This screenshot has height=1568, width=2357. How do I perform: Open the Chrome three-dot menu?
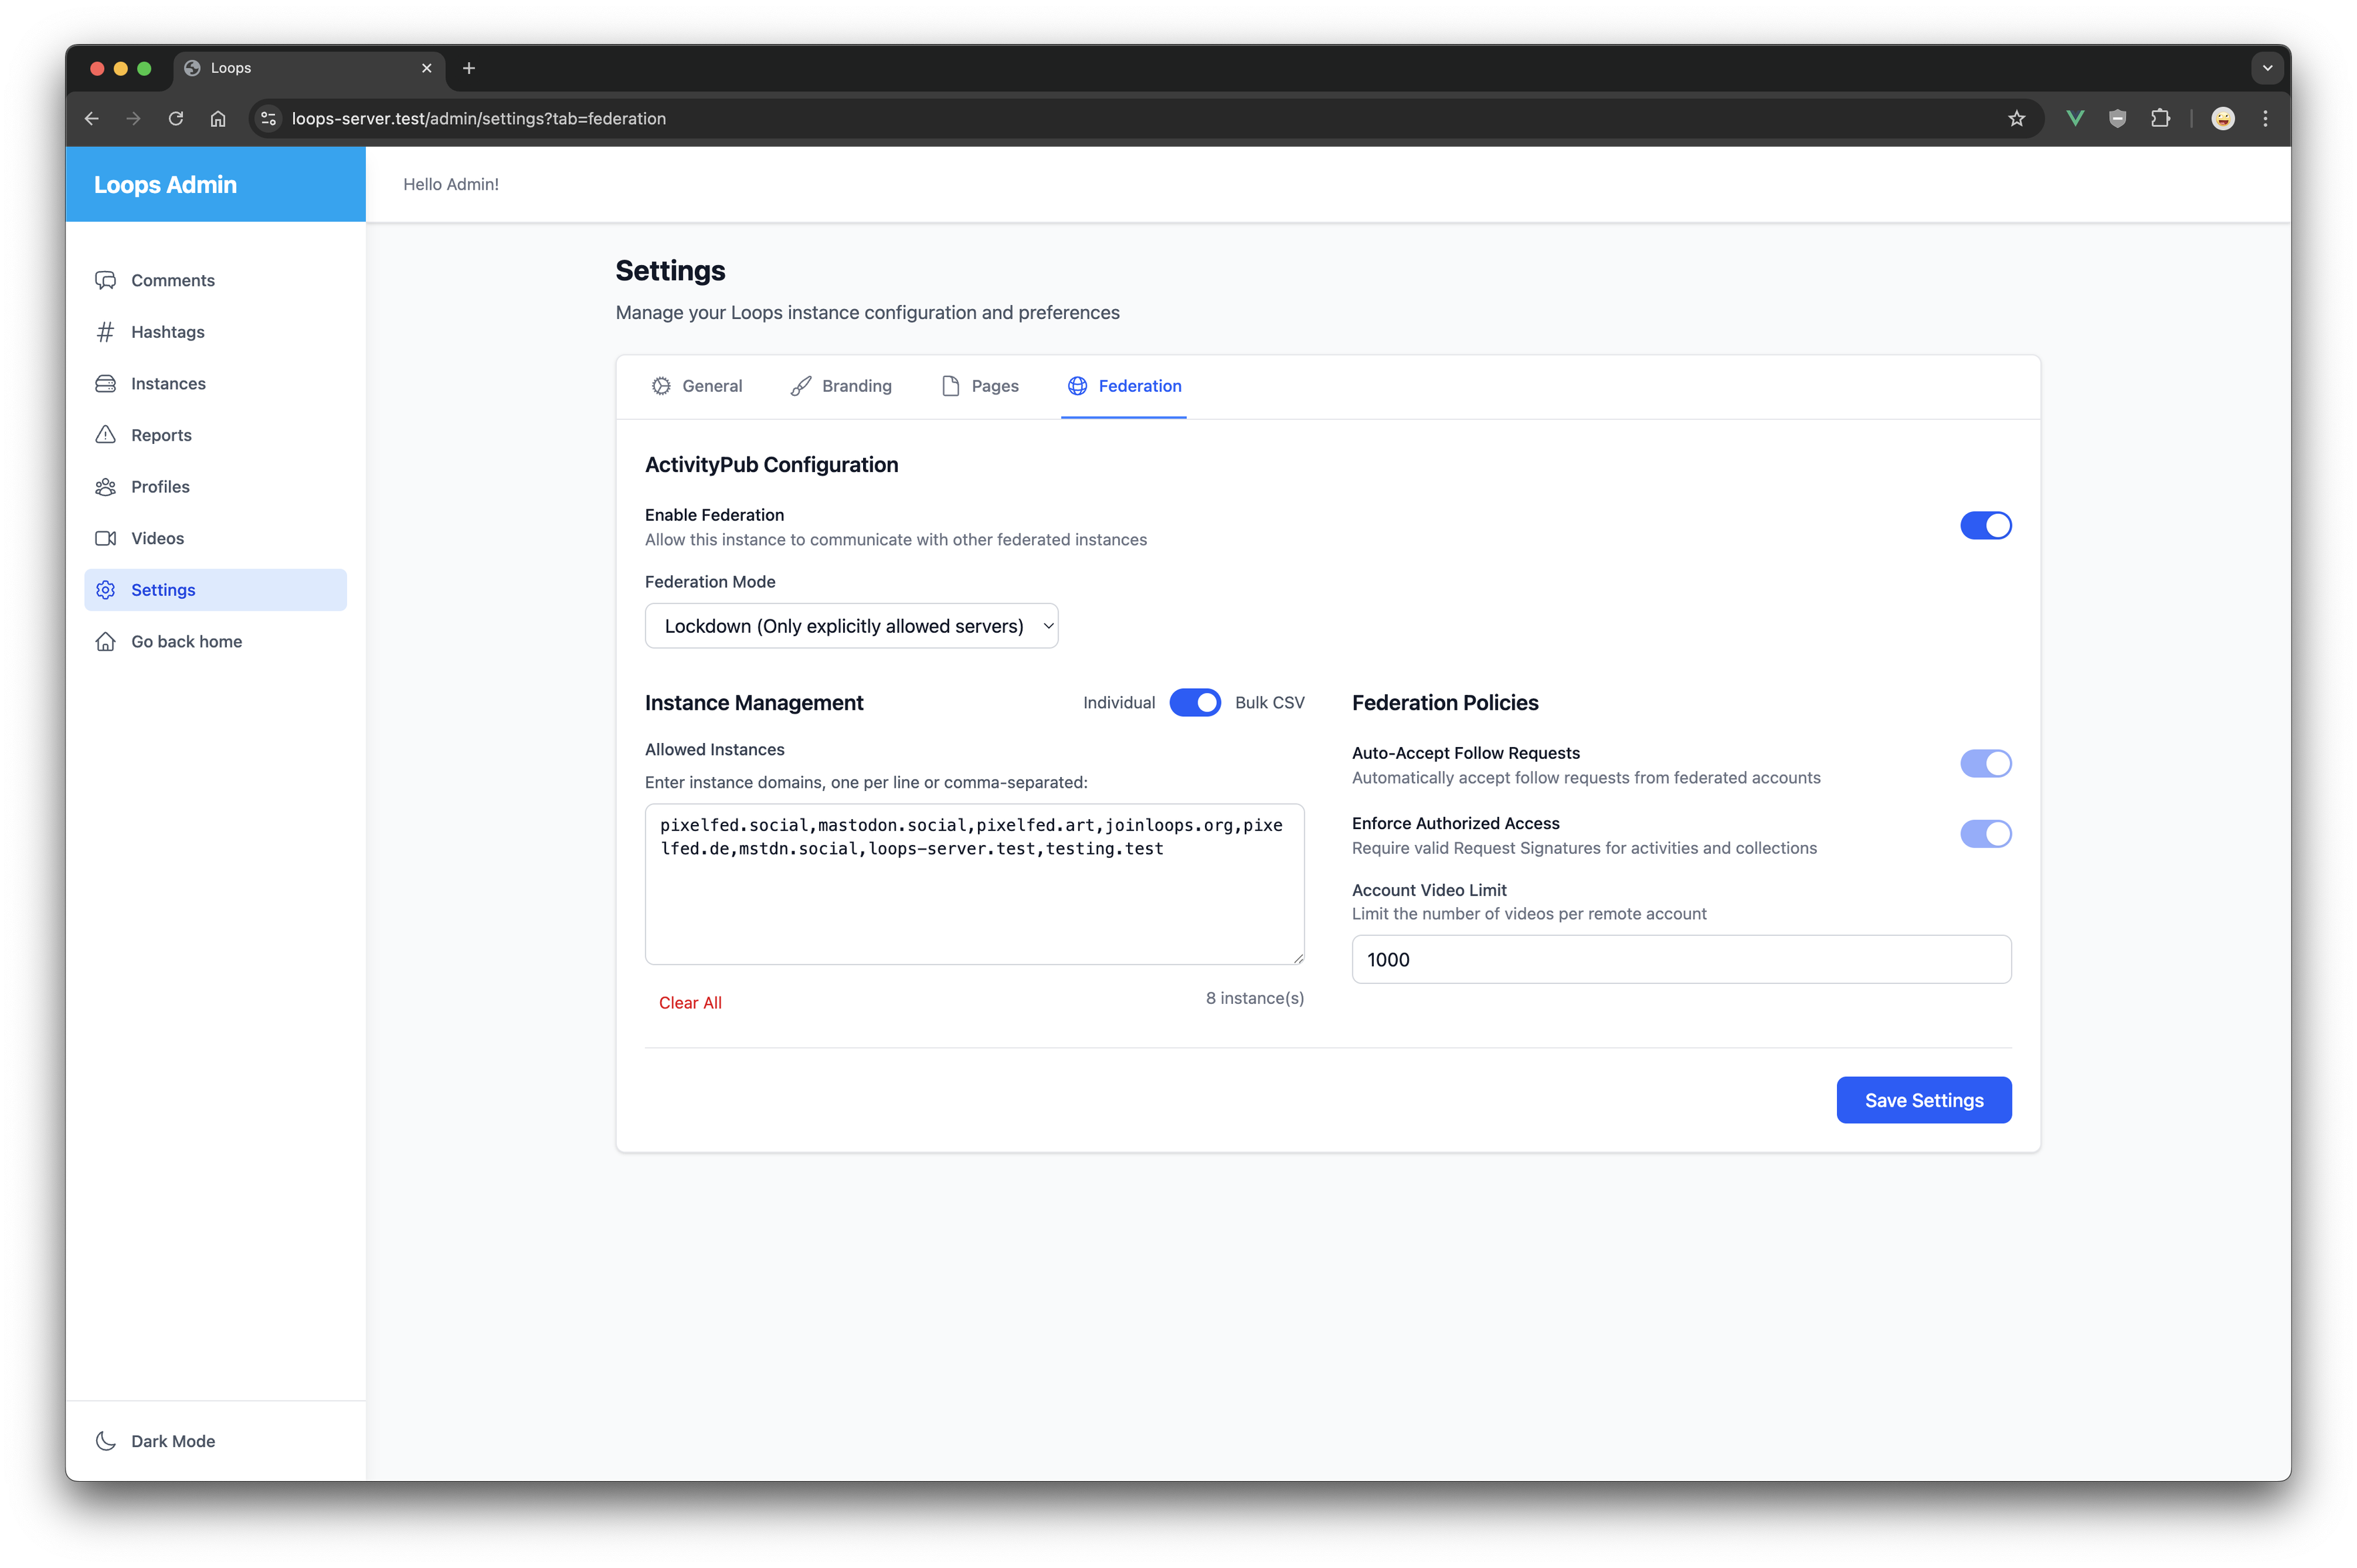(x=2265, y=119)
